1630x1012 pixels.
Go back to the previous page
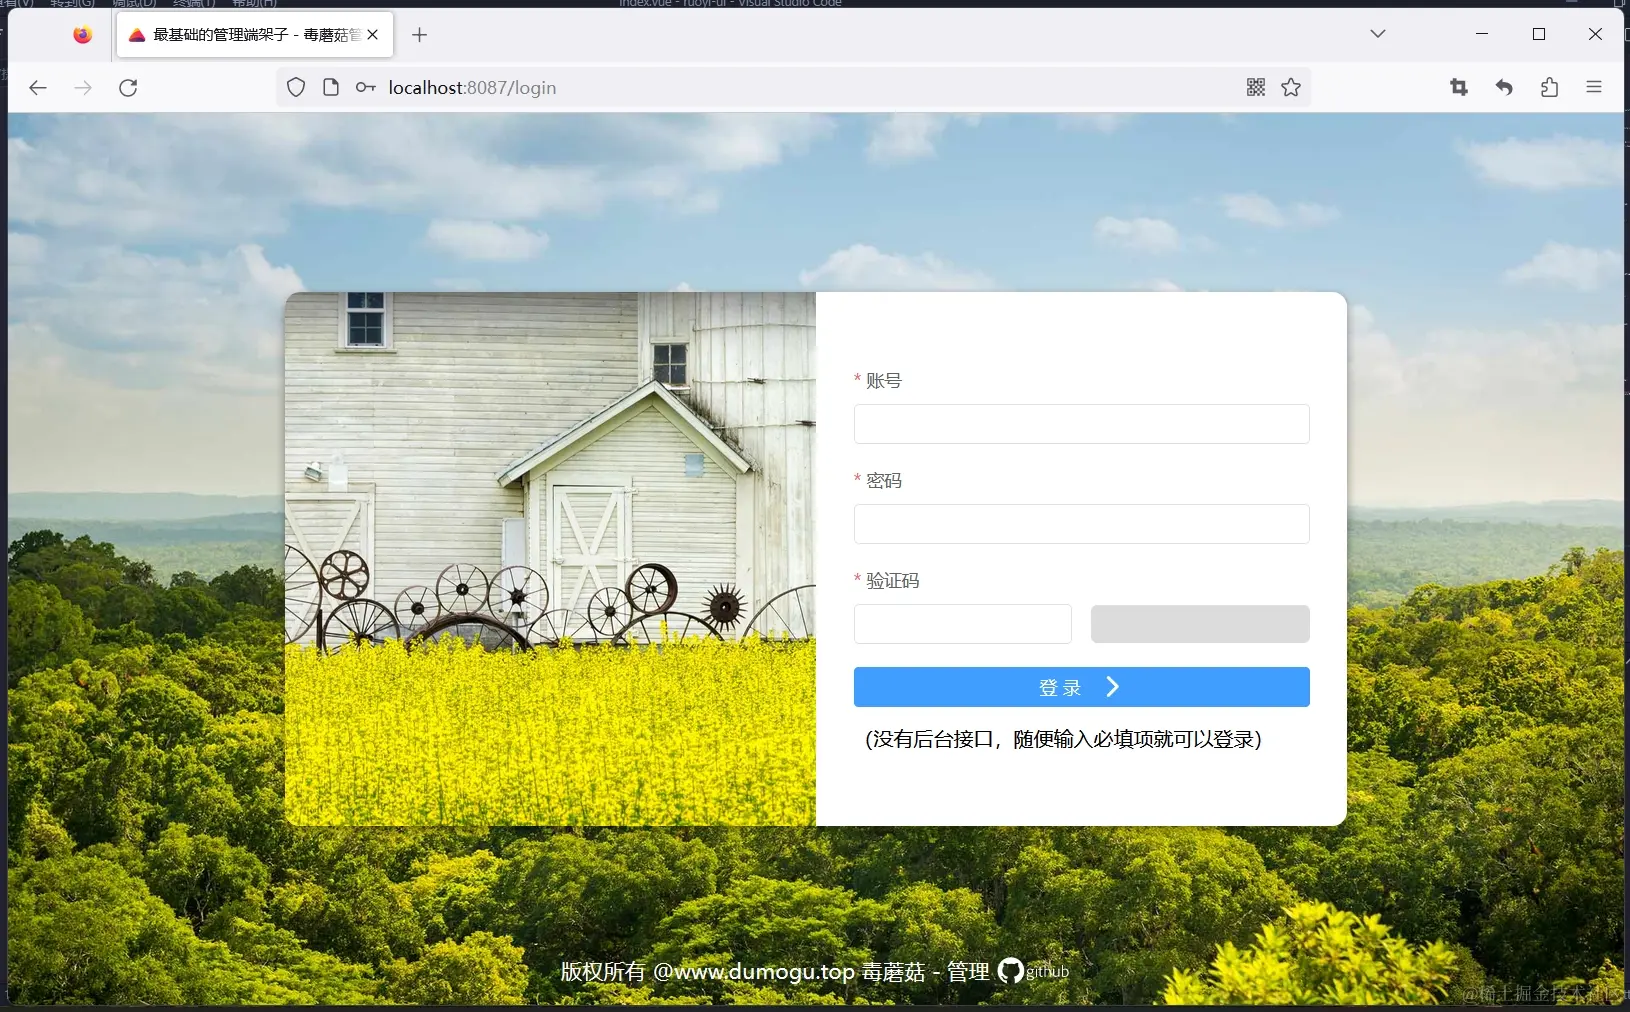click(38, 88)
